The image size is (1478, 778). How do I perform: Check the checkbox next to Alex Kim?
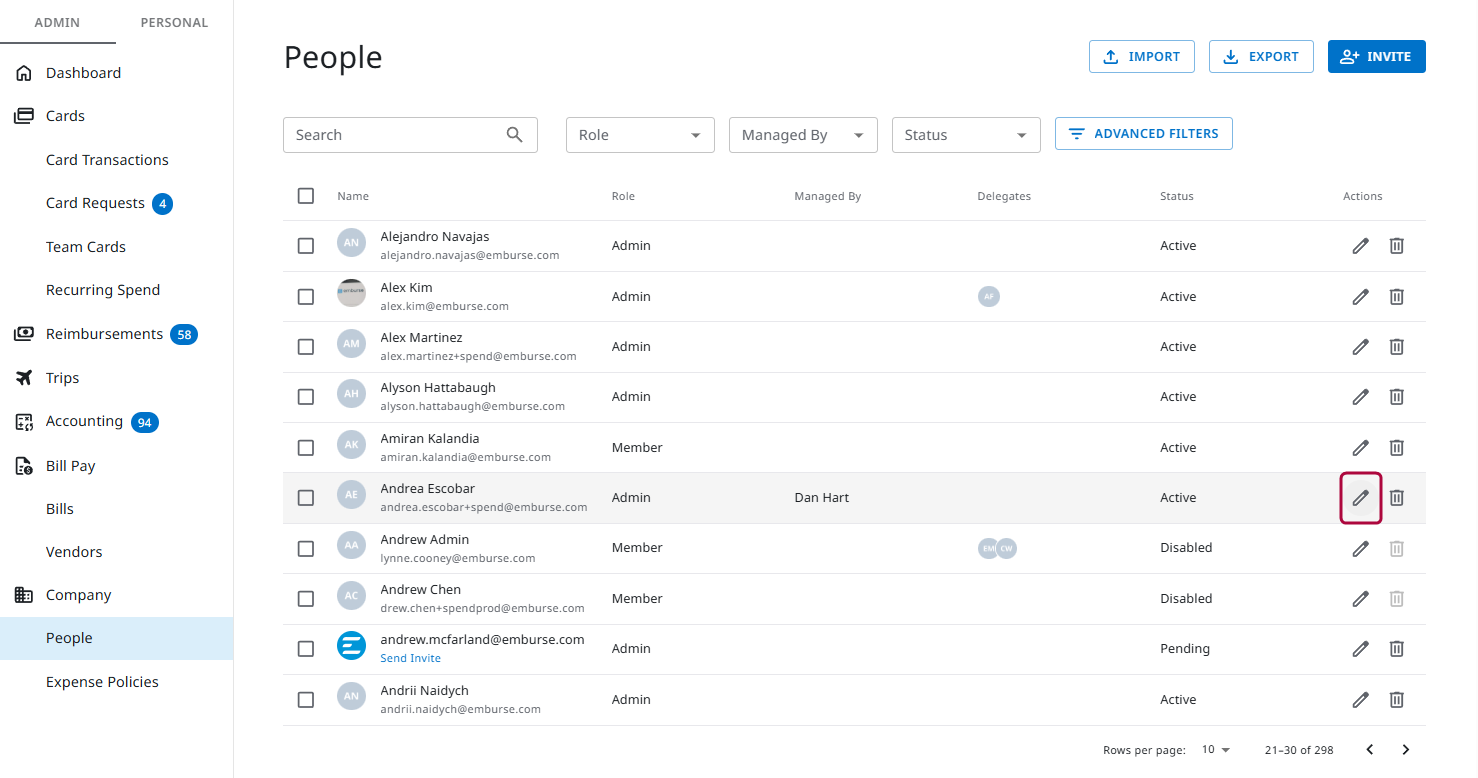(x=305, y=295)
